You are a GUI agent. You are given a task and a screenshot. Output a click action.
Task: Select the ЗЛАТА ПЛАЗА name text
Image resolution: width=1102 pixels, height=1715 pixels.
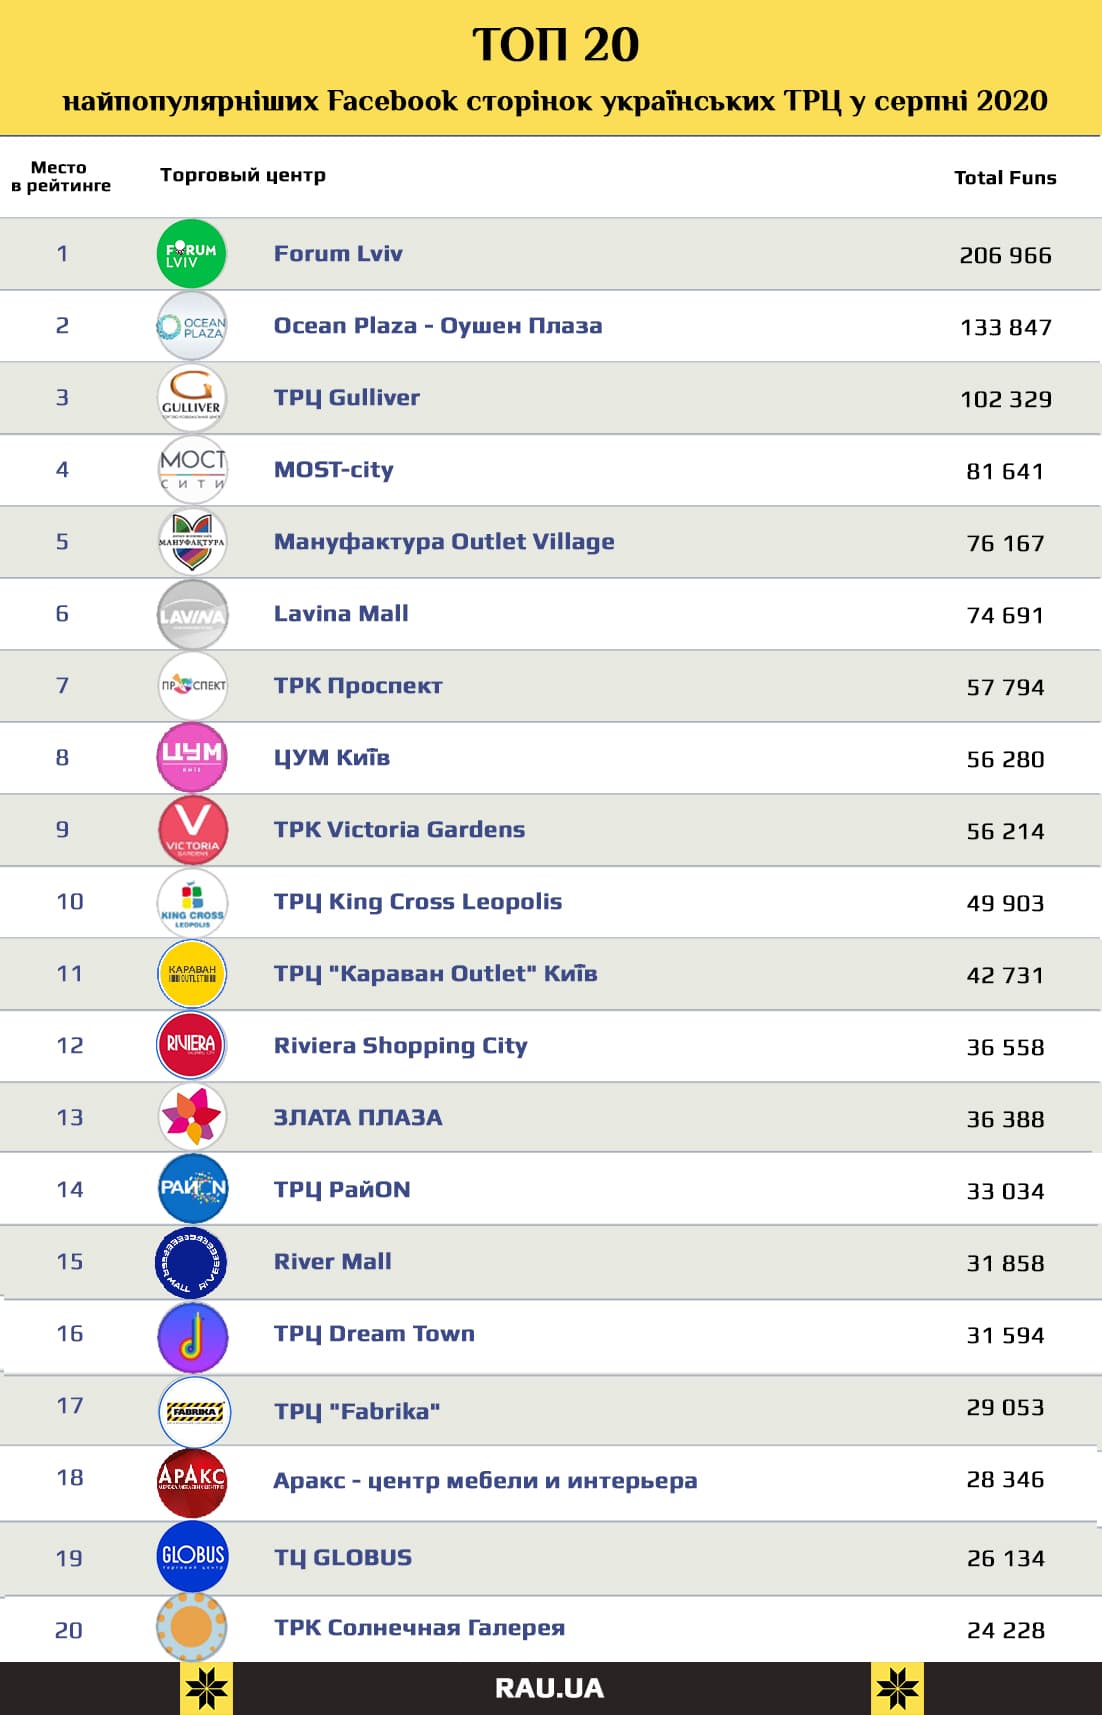tap(358, 1117)
